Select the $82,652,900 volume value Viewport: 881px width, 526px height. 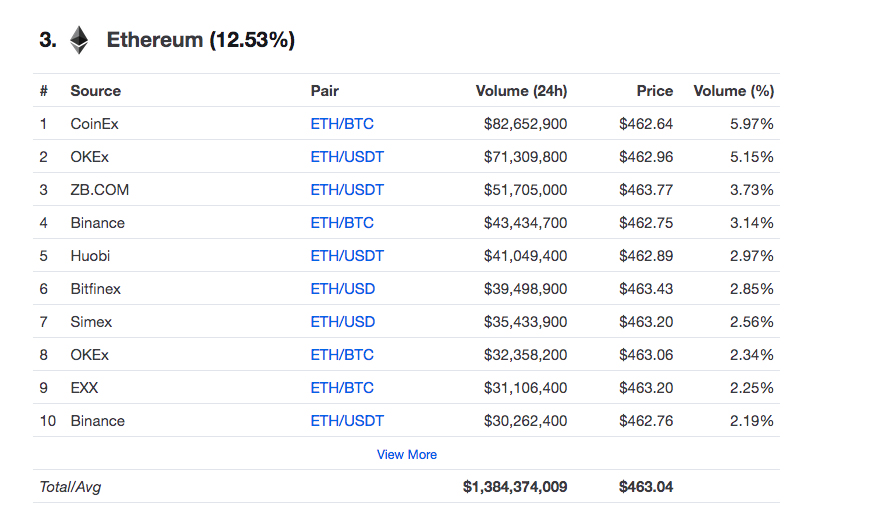[525, 124]
